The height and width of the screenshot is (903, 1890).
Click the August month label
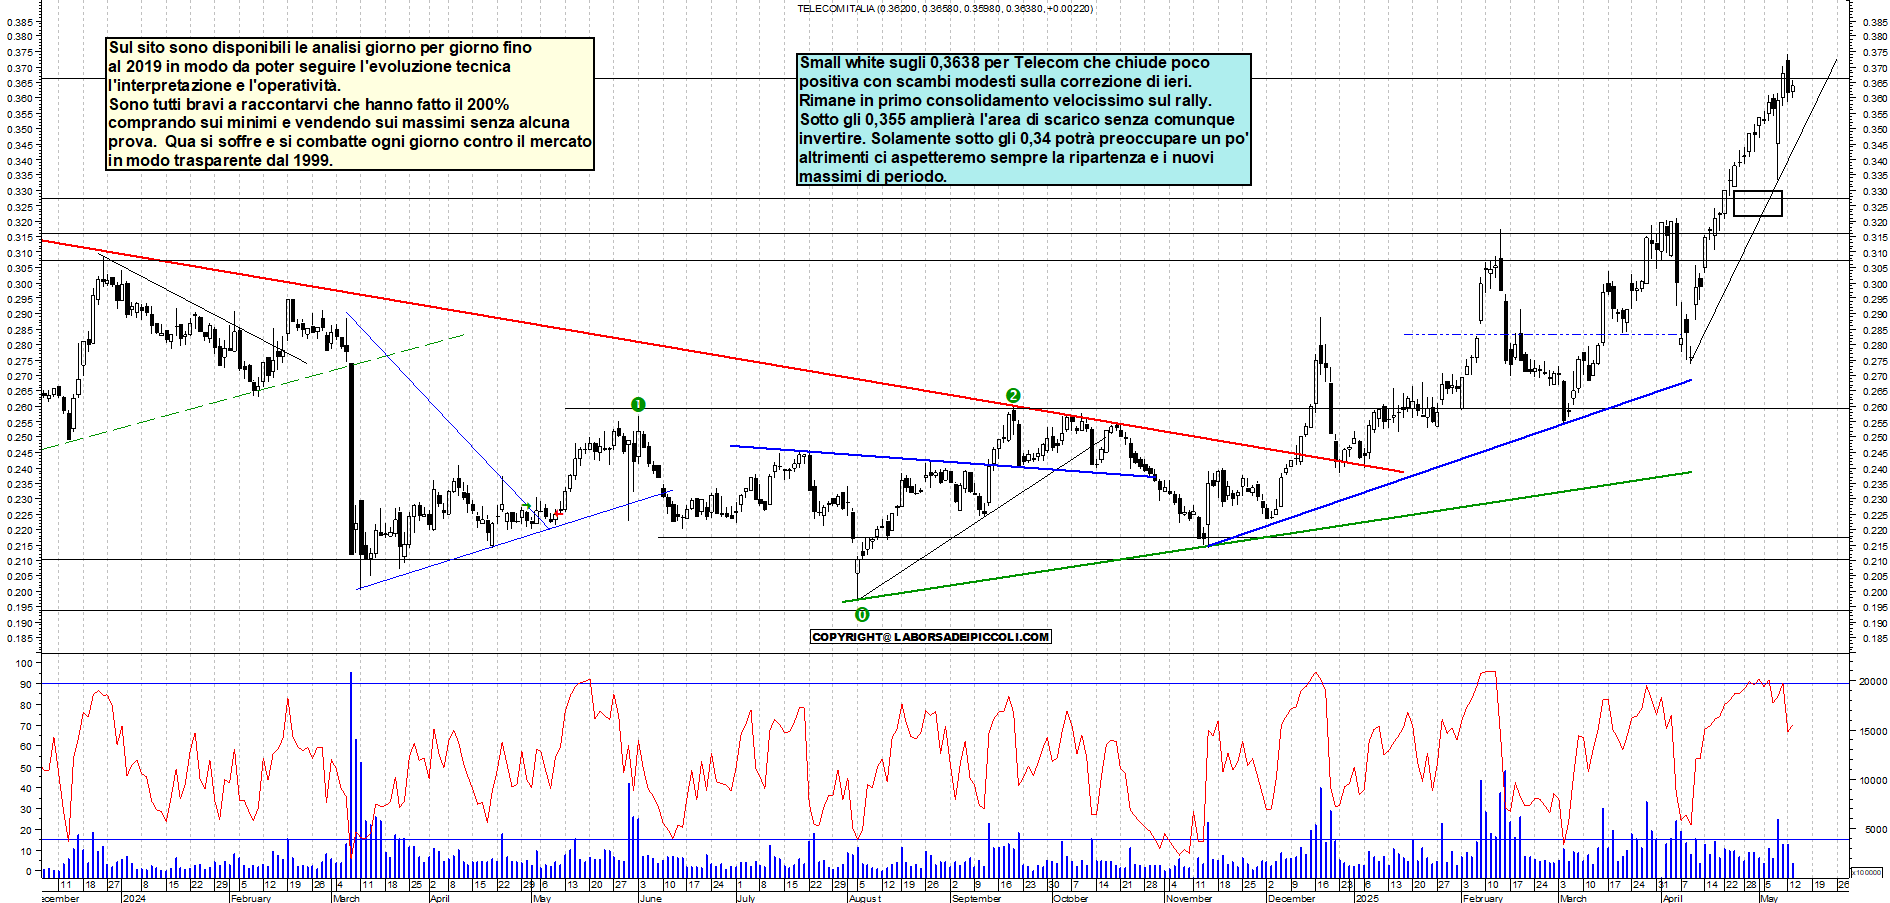click(865, 898)
